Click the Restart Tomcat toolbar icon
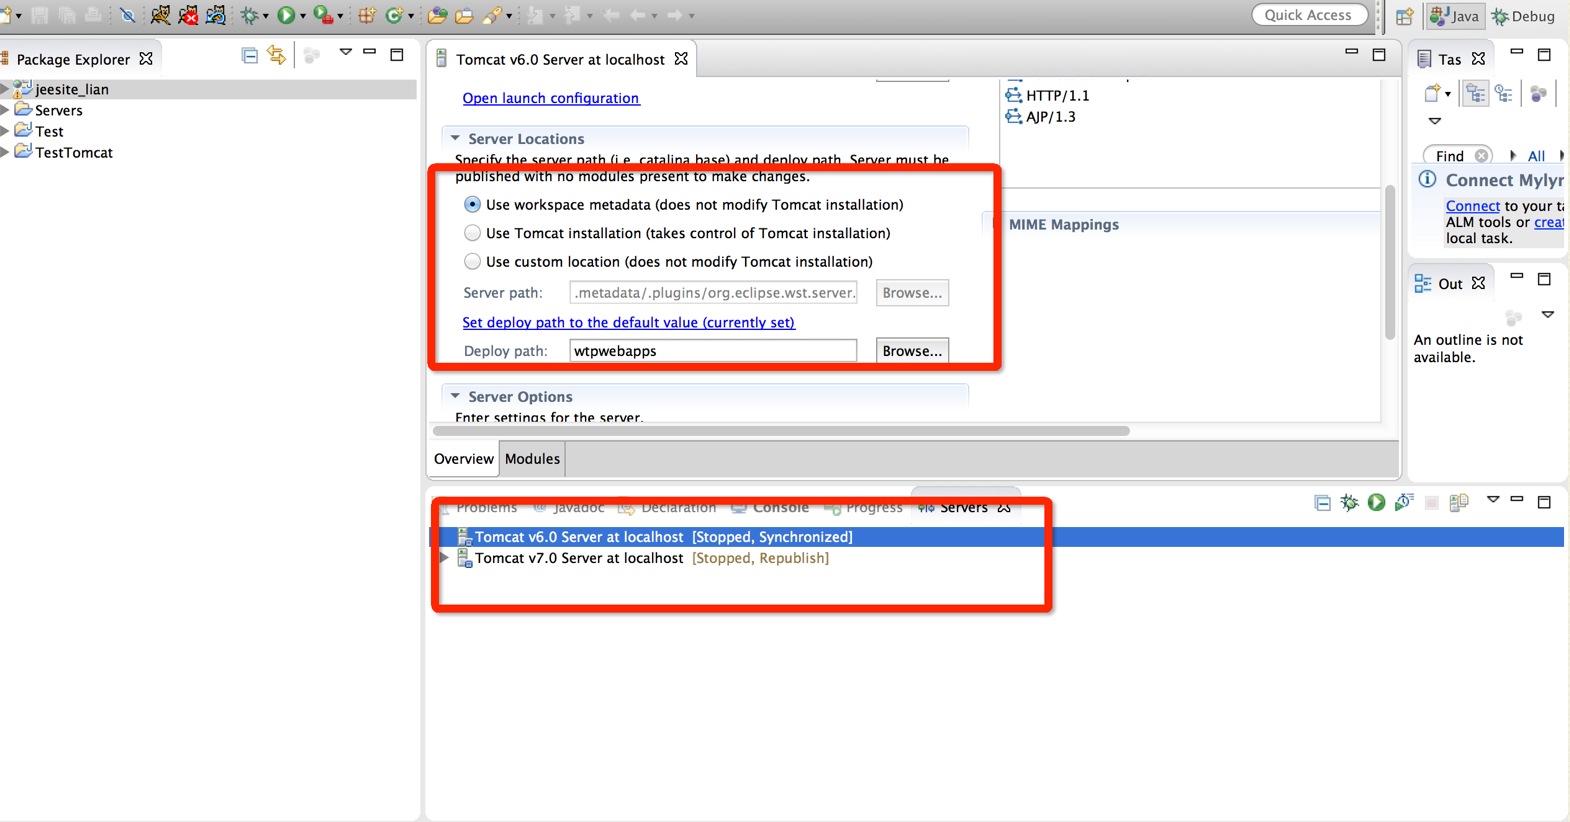The width and height of the screenshot is (1570, 822). pyautogui.click(x=215, y=15)
